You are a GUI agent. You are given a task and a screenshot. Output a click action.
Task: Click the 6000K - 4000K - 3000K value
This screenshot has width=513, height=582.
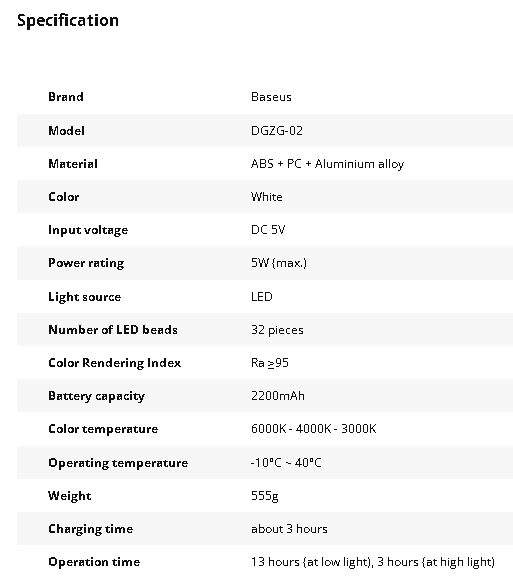click(x=314, y=429)
